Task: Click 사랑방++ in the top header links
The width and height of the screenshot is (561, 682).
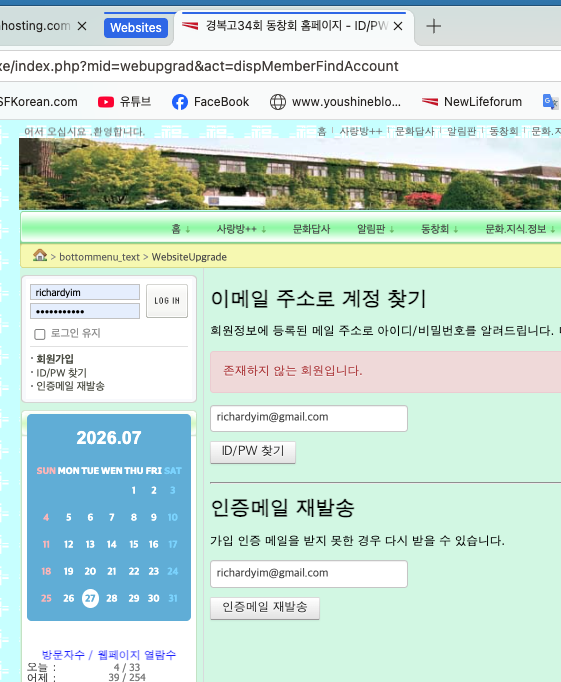Action: [x=361, y=131]
